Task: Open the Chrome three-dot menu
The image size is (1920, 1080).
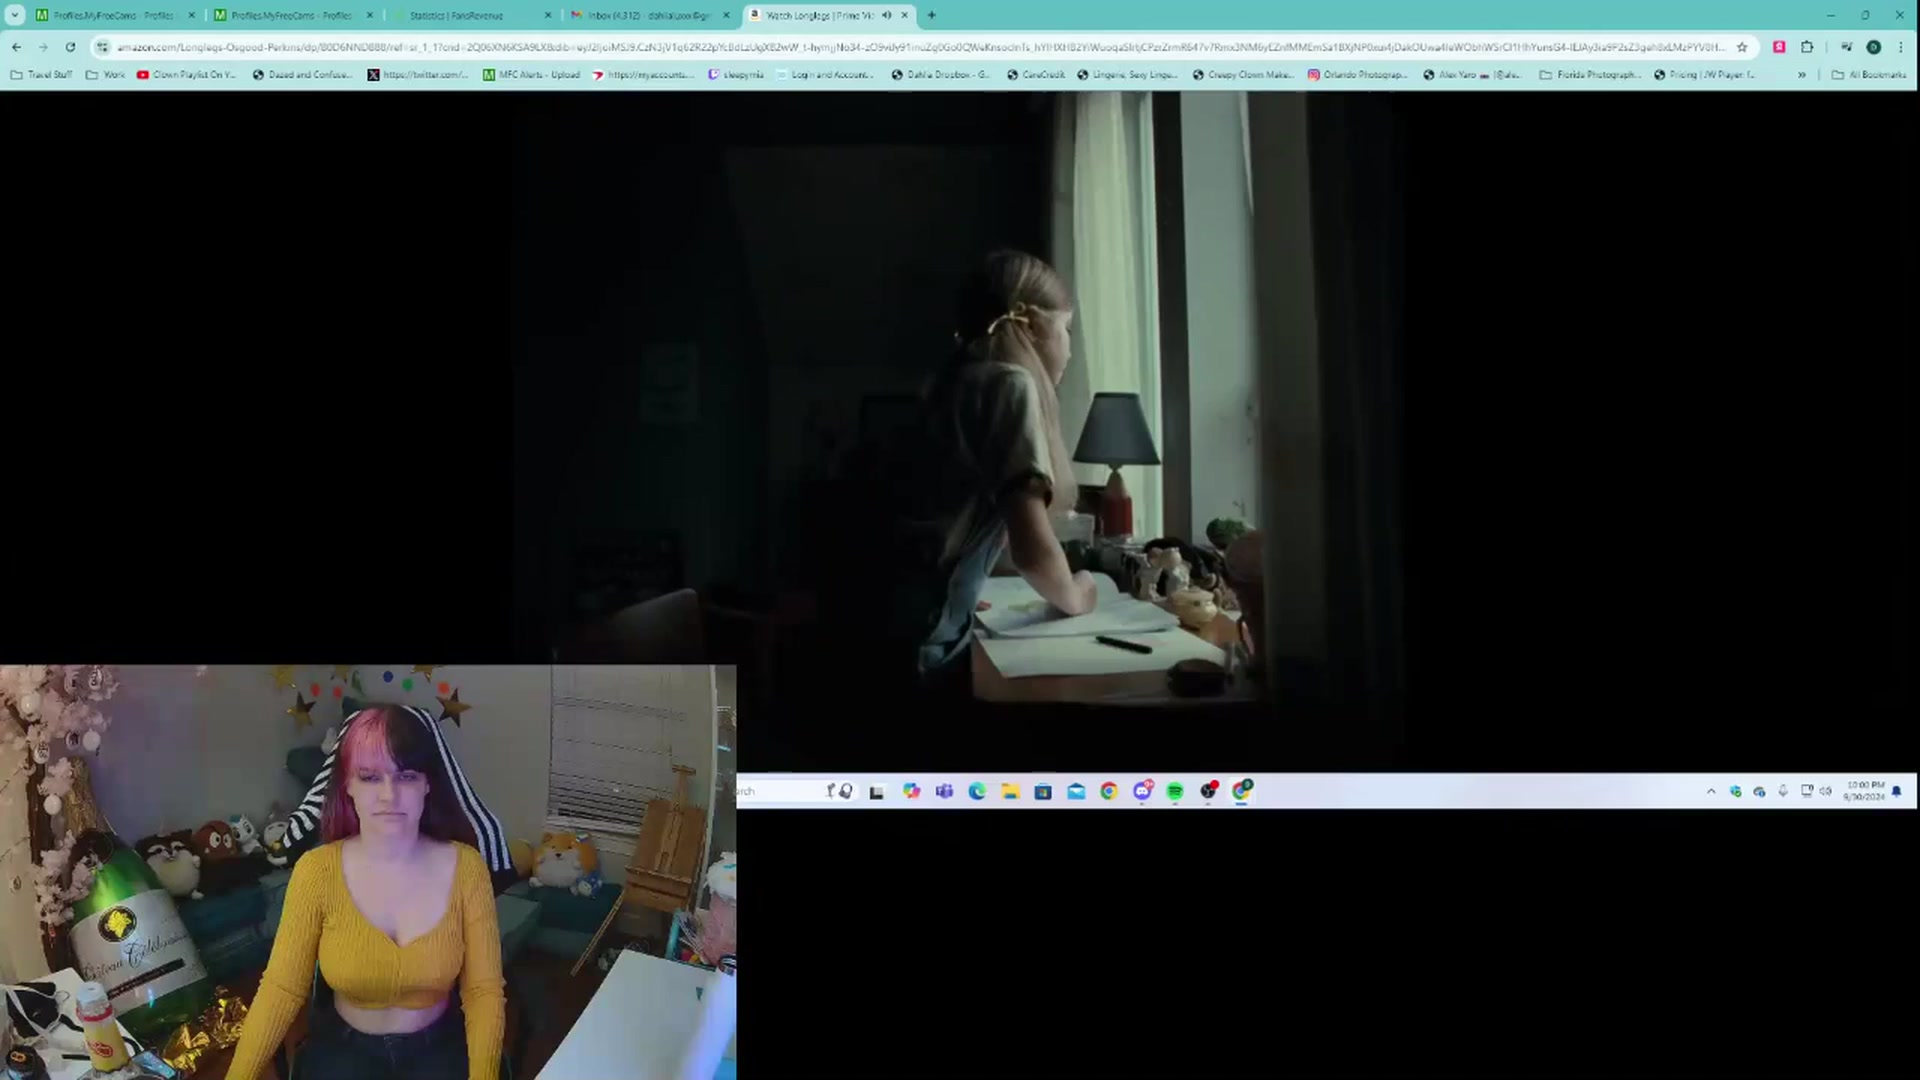Action: tap(1901, 47)
